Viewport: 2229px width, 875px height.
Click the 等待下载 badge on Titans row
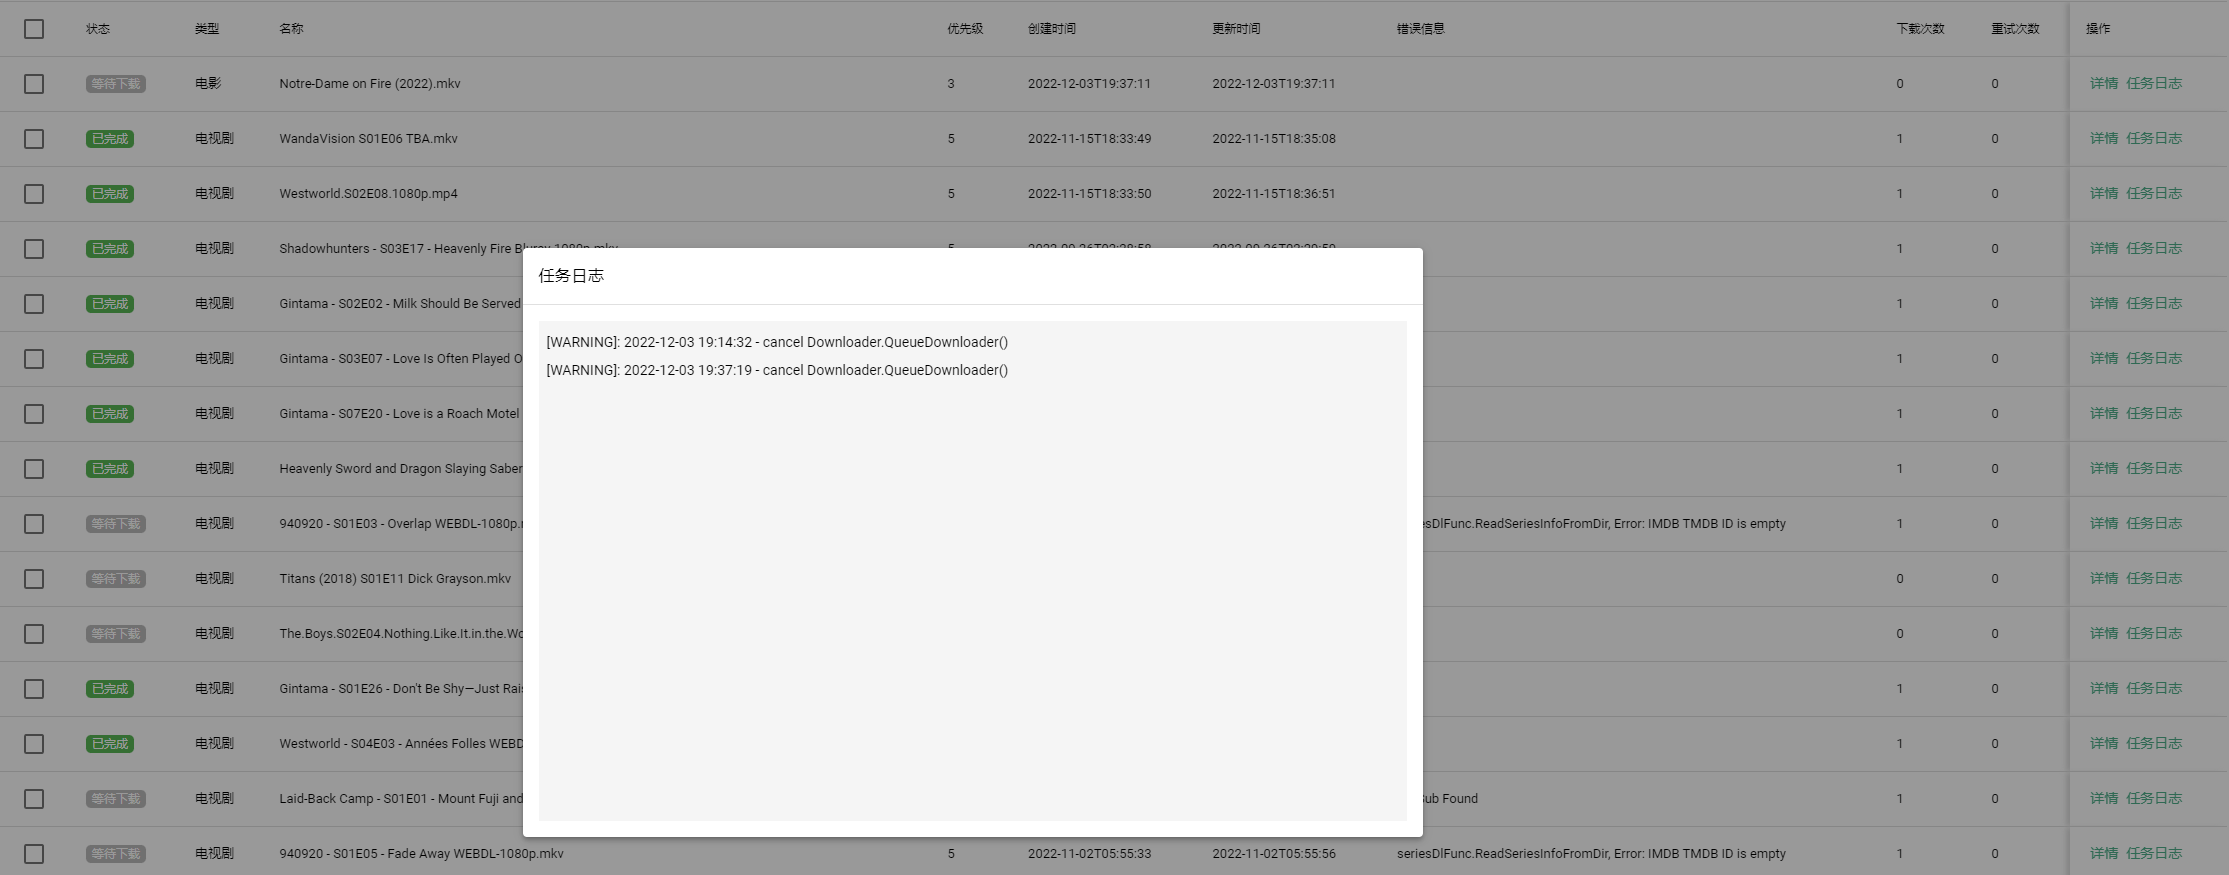coord(116,579)
